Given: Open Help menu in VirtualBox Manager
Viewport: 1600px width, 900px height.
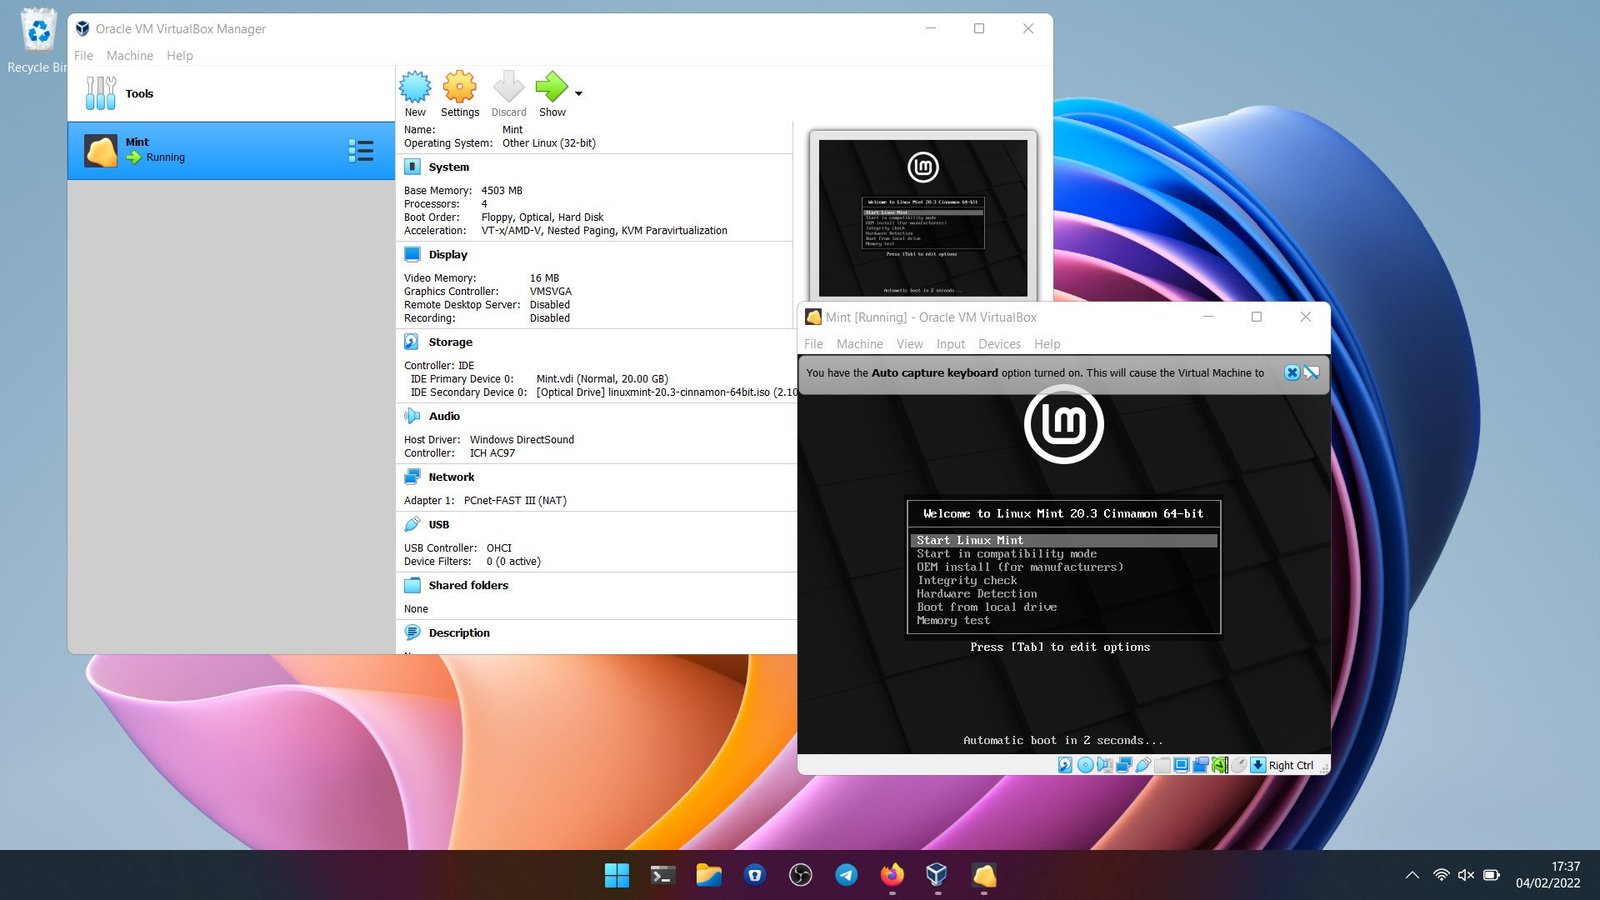Looking at the screenshot, I should (x=180, y=56).
